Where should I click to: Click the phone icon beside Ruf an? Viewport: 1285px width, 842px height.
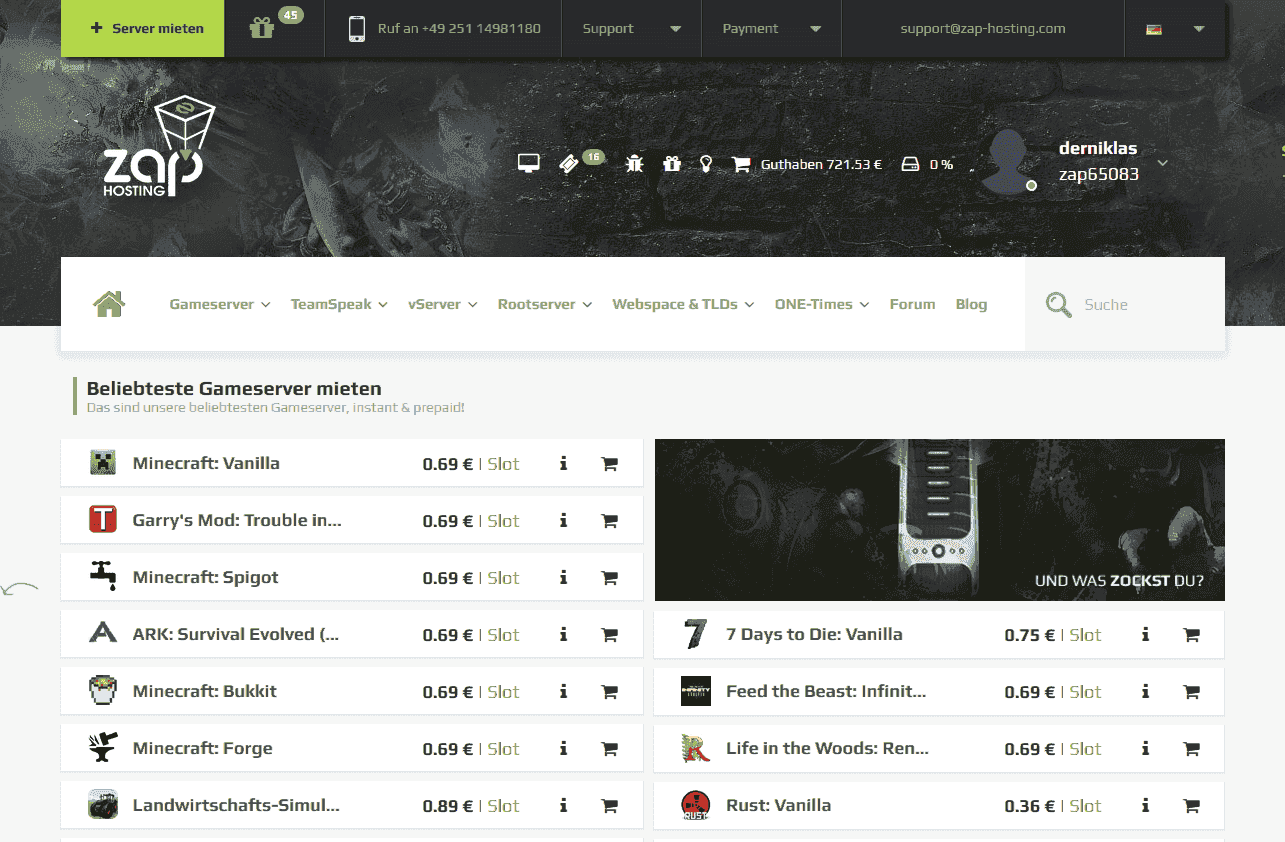click(357, 28)
